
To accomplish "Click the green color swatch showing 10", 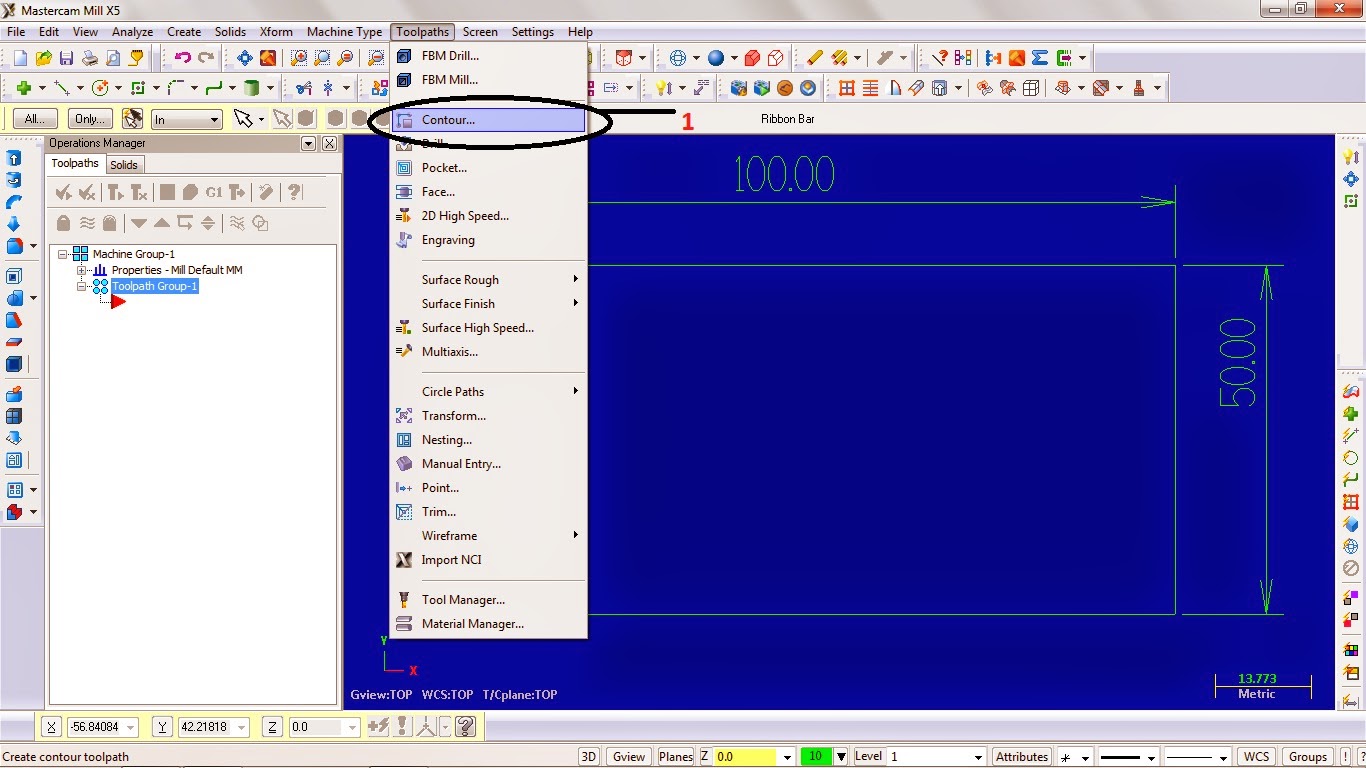I will (x=816, y=757).
